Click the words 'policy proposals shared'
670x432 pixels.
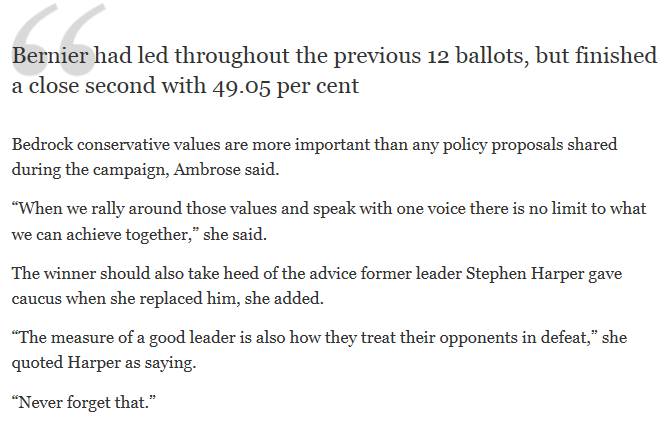pos(530,145)
